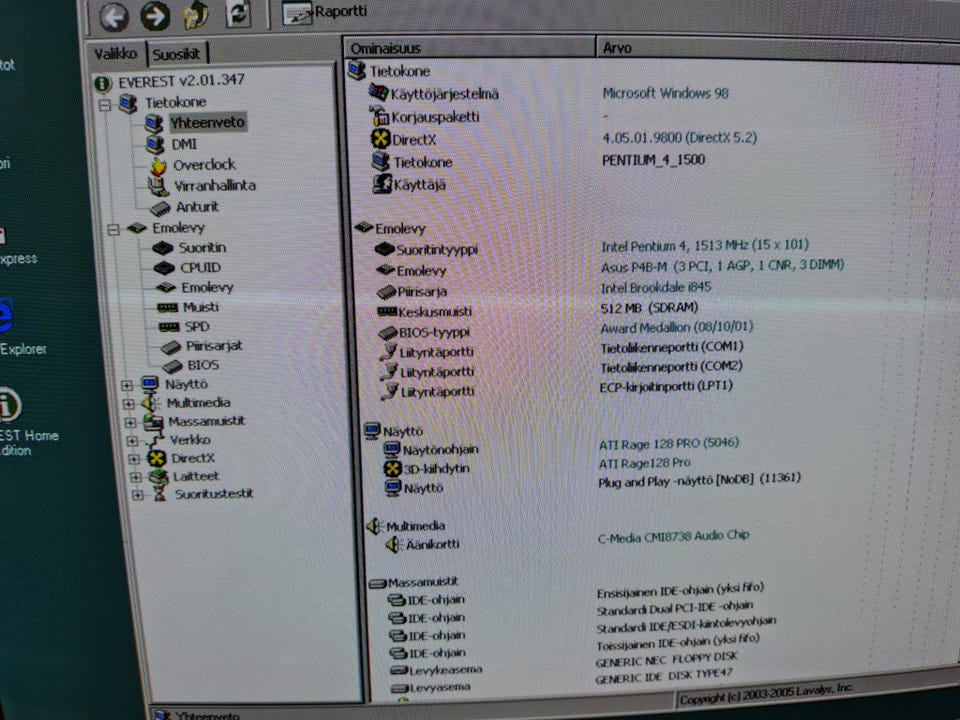Open Explorer desktop shortcut
Image resolution: width=960 pixels, height=720 pixels.
(23, 349)
